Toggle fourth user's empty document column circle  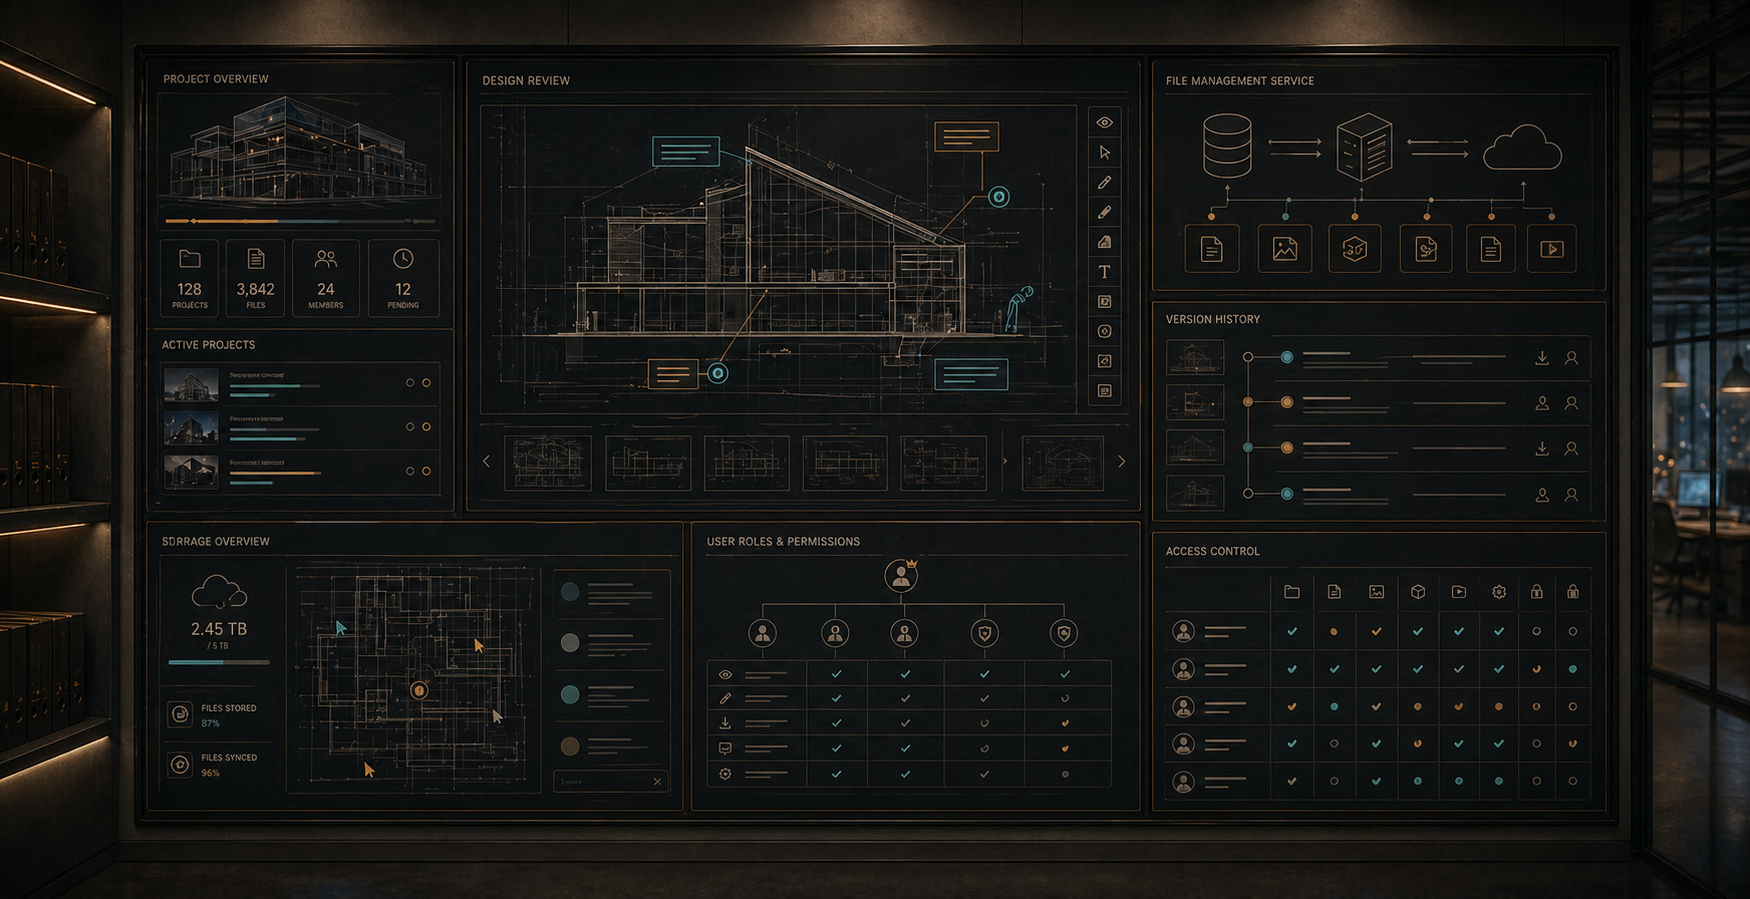(1334, 744)
